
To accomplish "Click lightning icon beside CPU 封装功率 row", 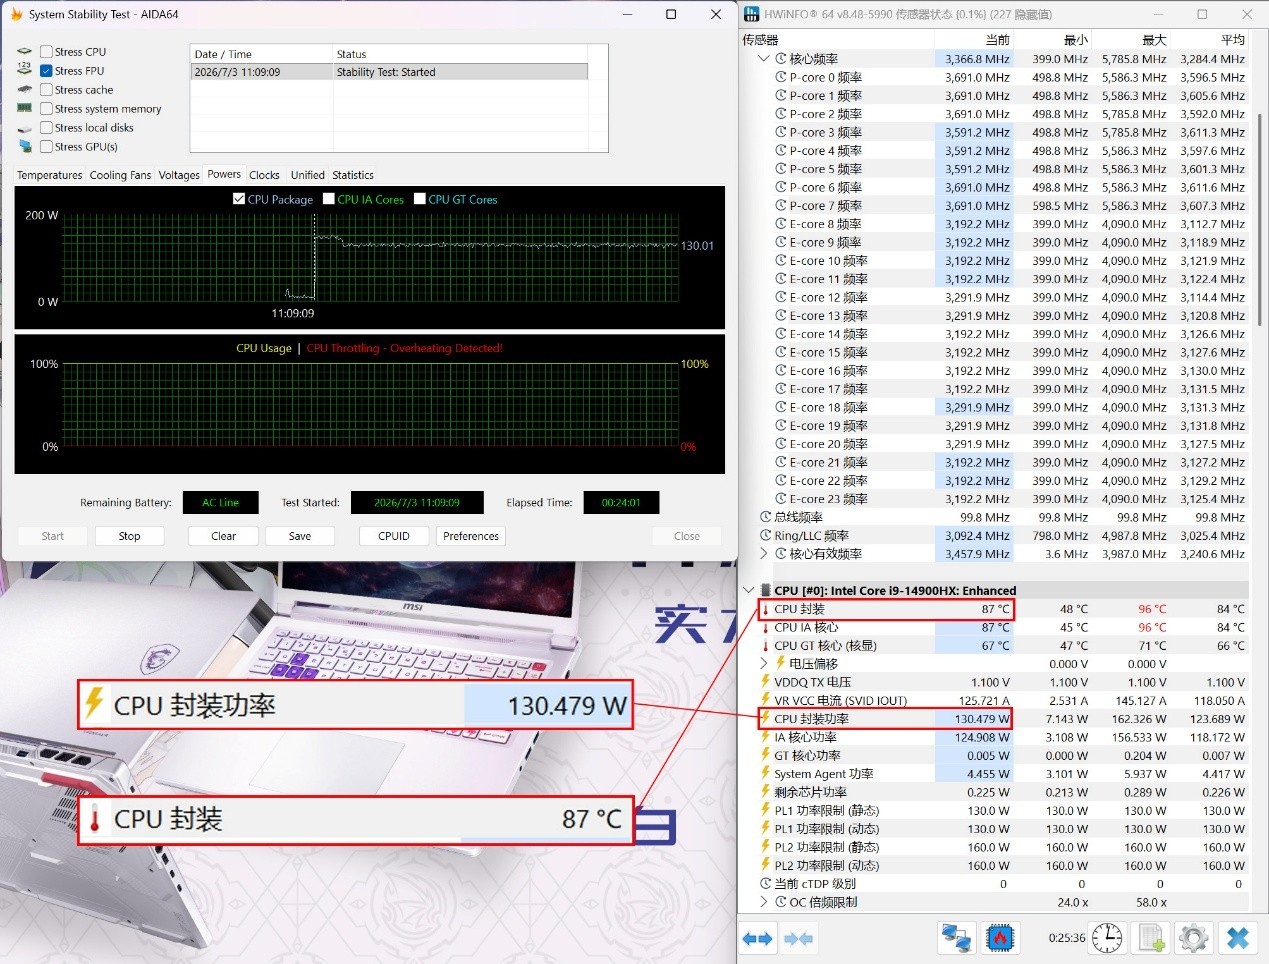I will [x=766, y=718].
